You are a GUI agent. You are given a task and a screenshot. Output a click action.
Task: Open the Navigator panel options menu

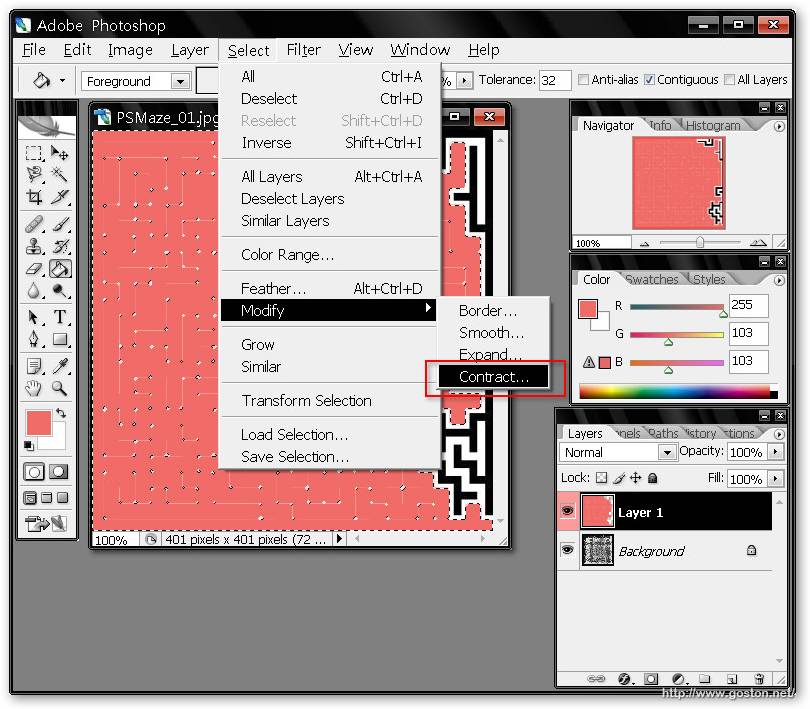click(778, 126)
